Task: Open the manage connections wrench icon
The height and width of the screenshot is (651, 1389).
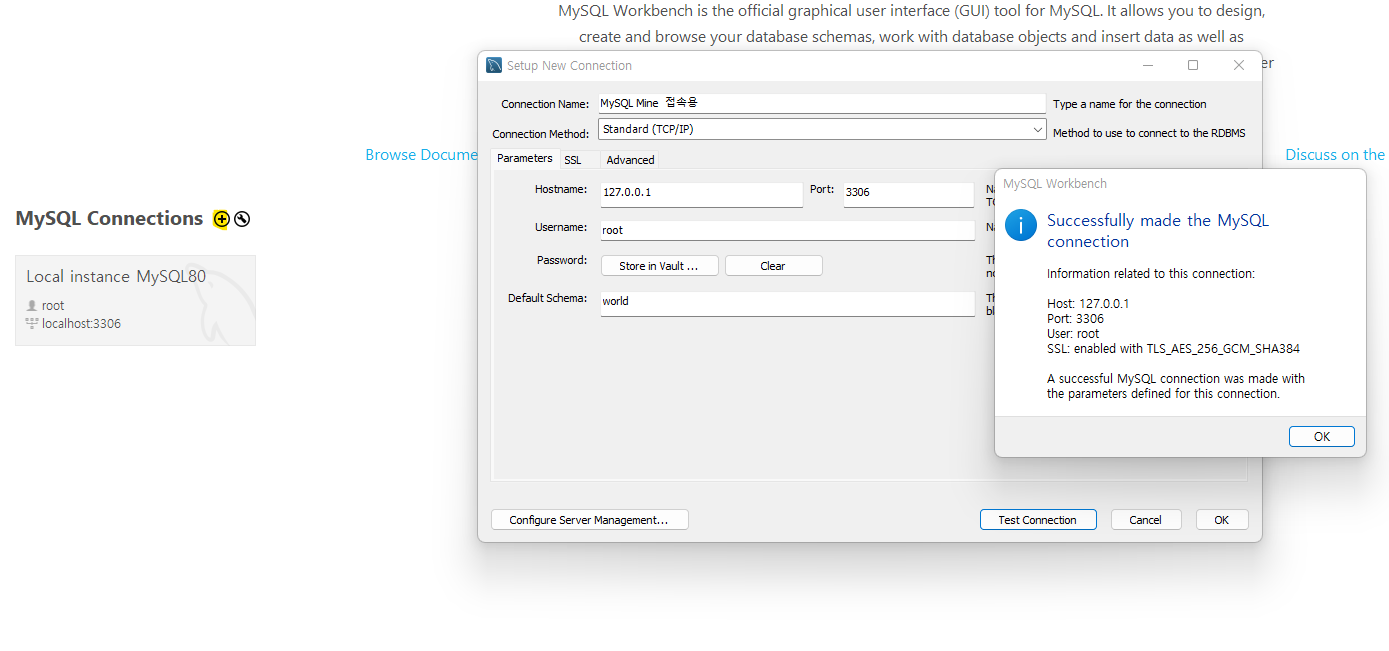Action: [242, 219]
